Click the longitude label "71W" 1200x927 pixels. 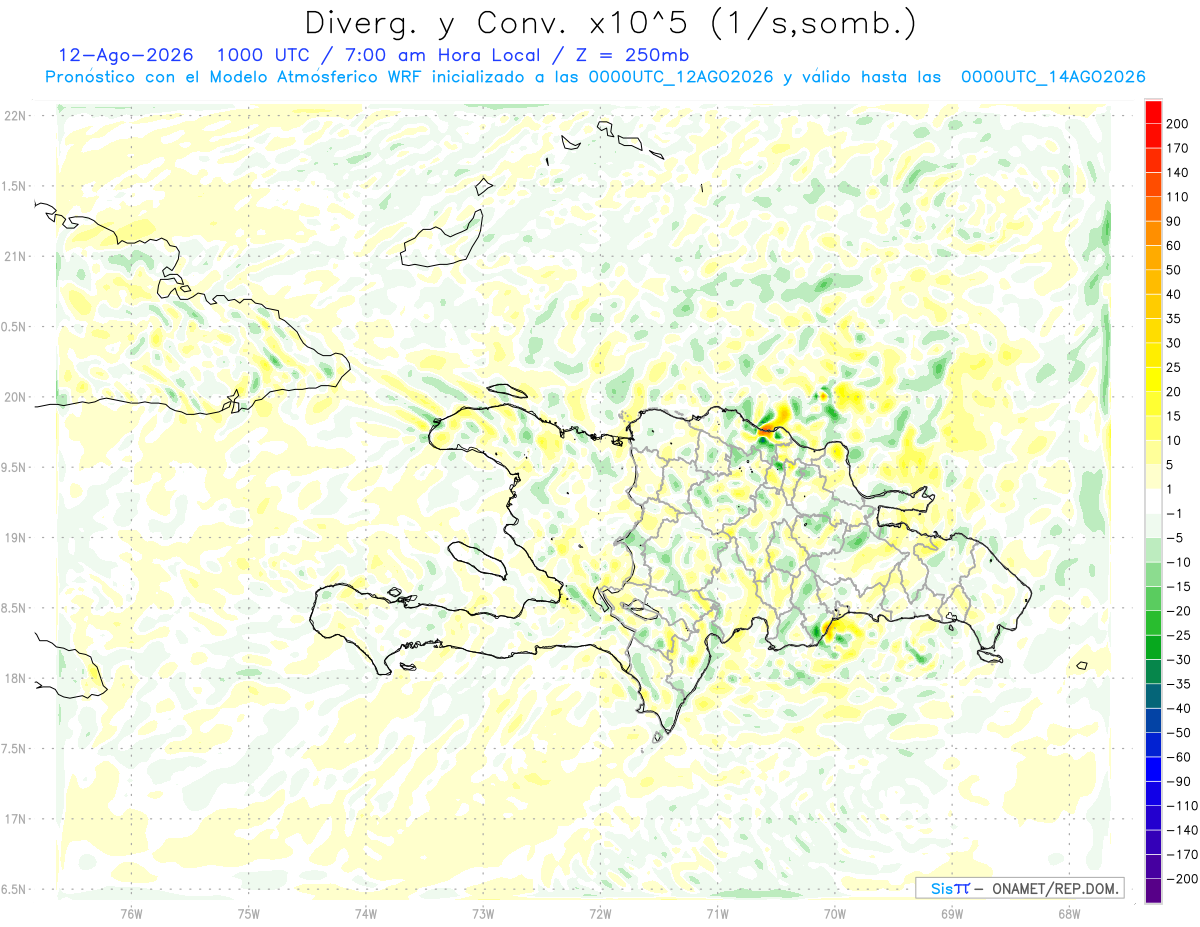[717, 912]
